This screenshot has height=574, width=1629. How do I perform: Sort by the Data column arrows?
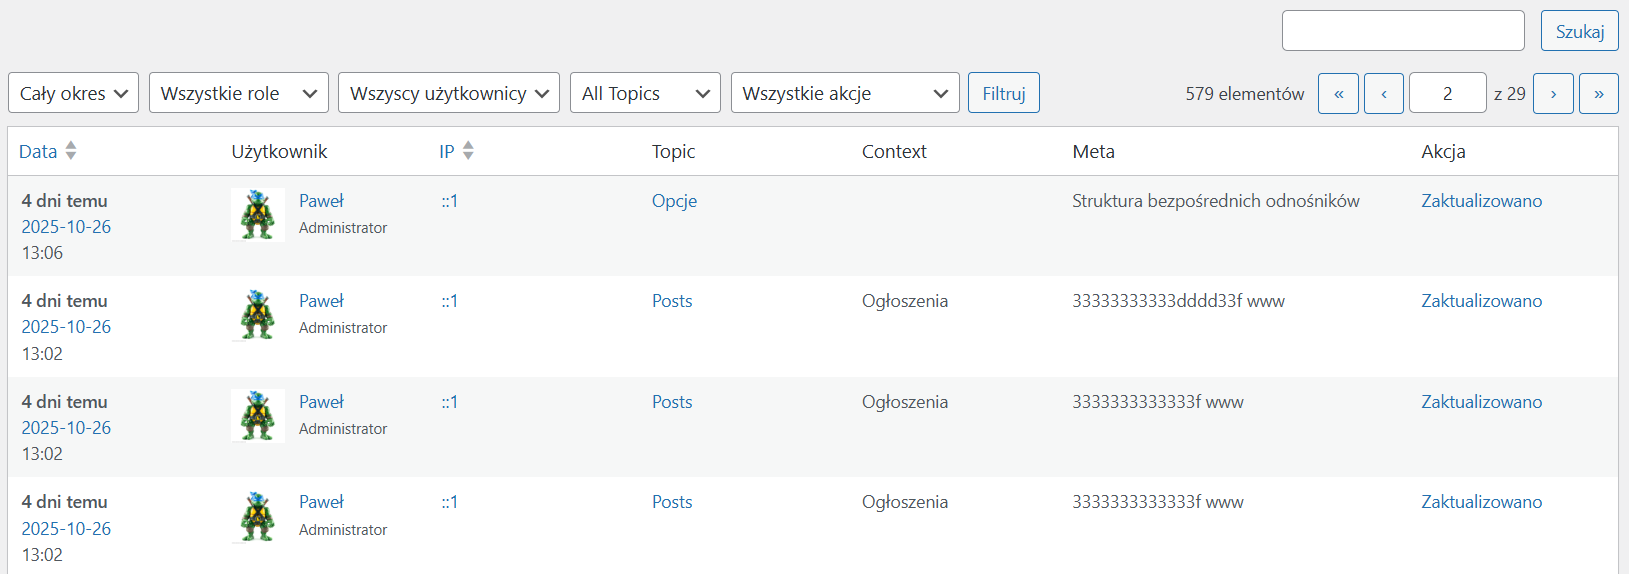[71, 151]
